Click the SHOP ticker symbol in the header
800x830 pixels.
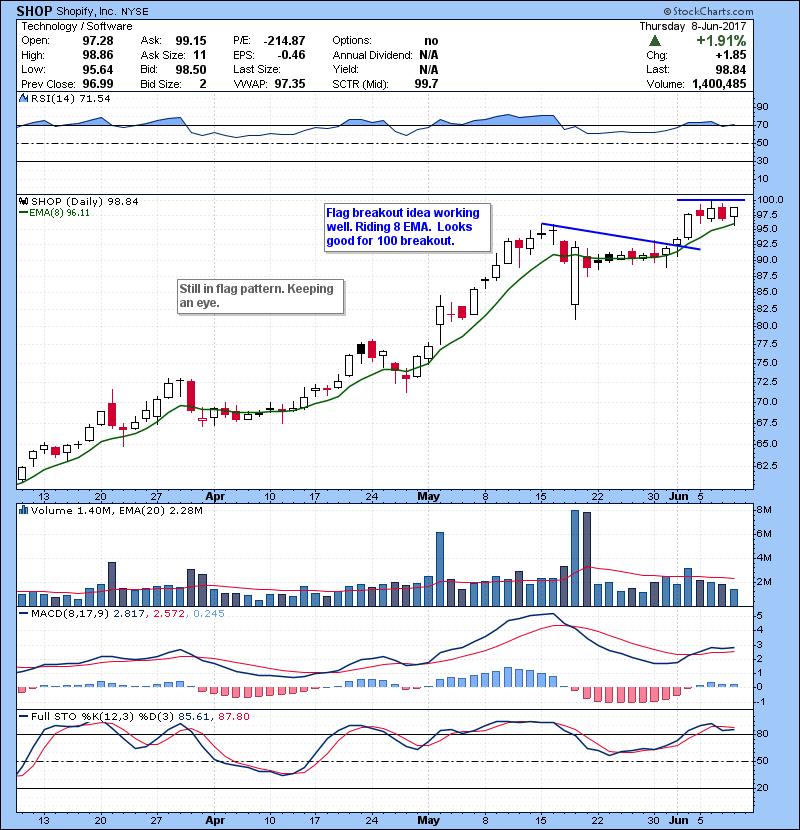tap(34, 11)
